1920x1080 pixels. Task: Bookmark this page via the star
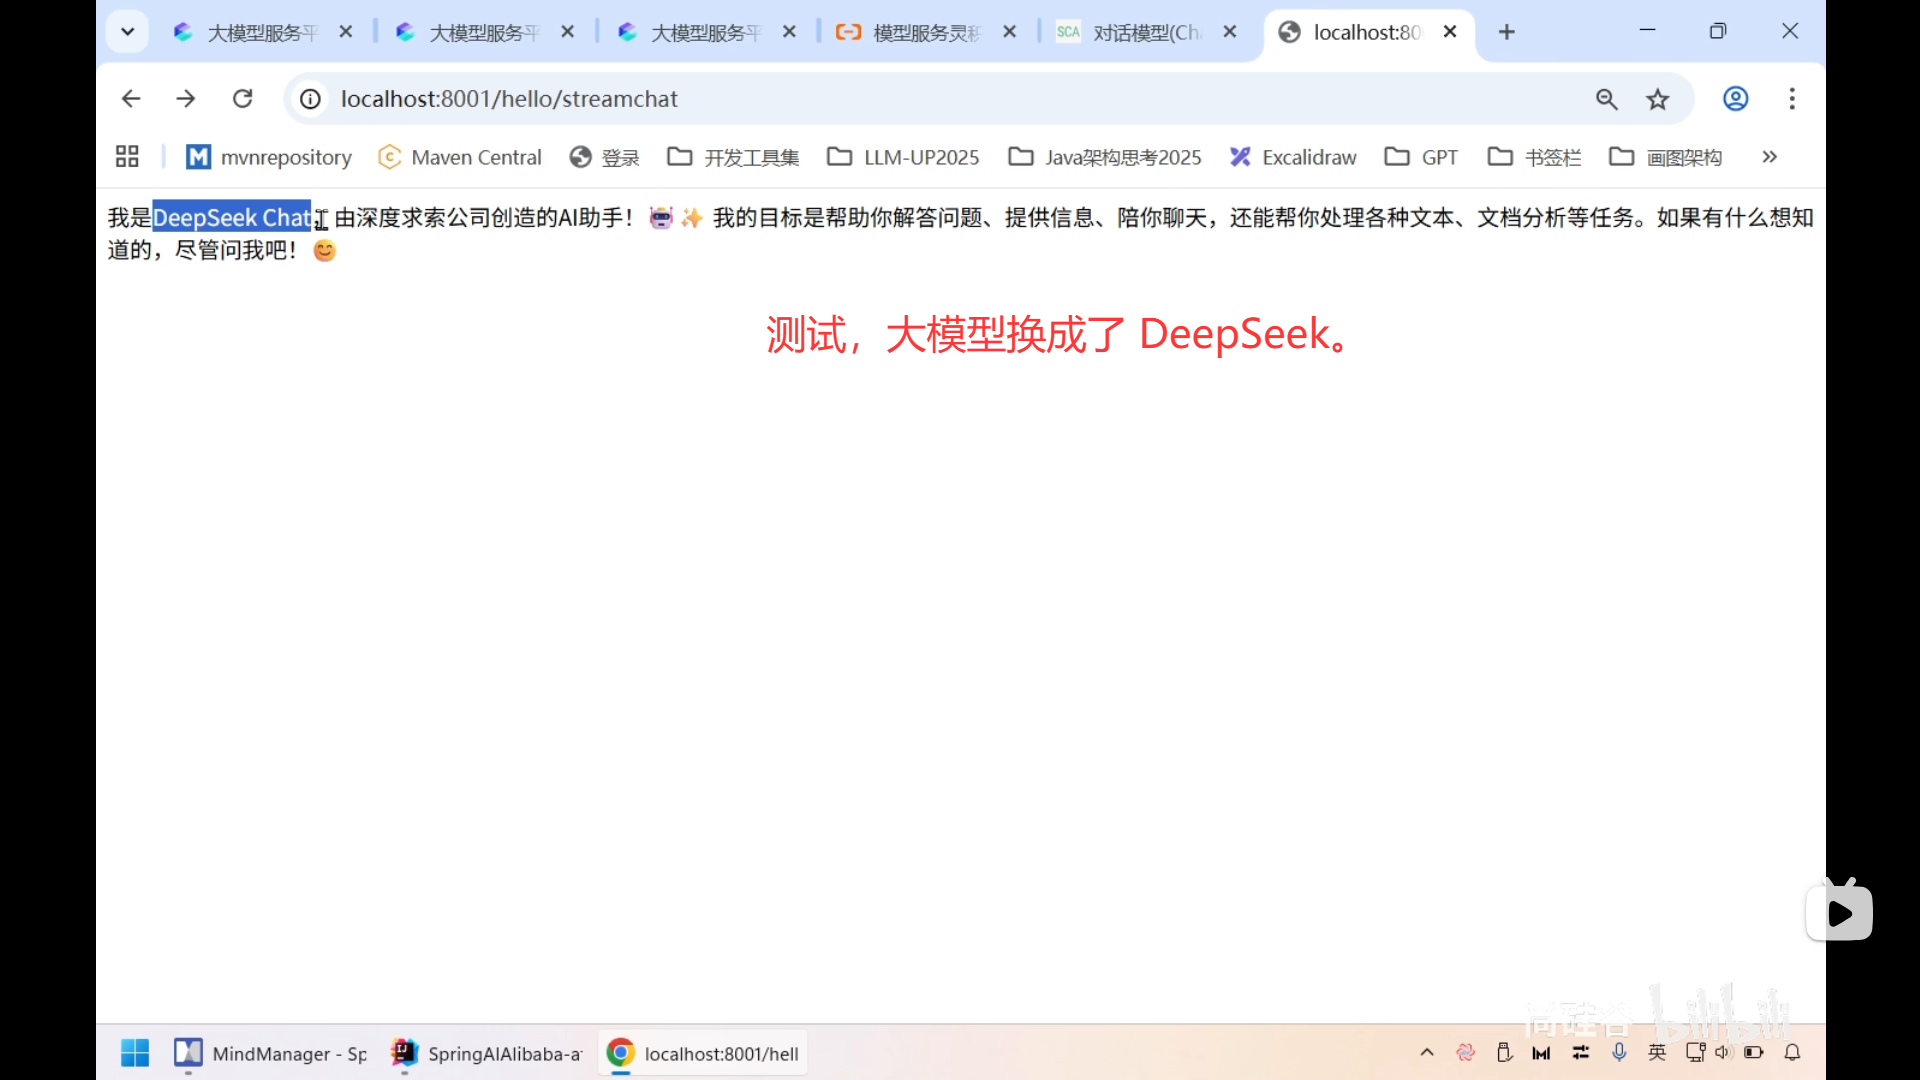coord(1658,99)
